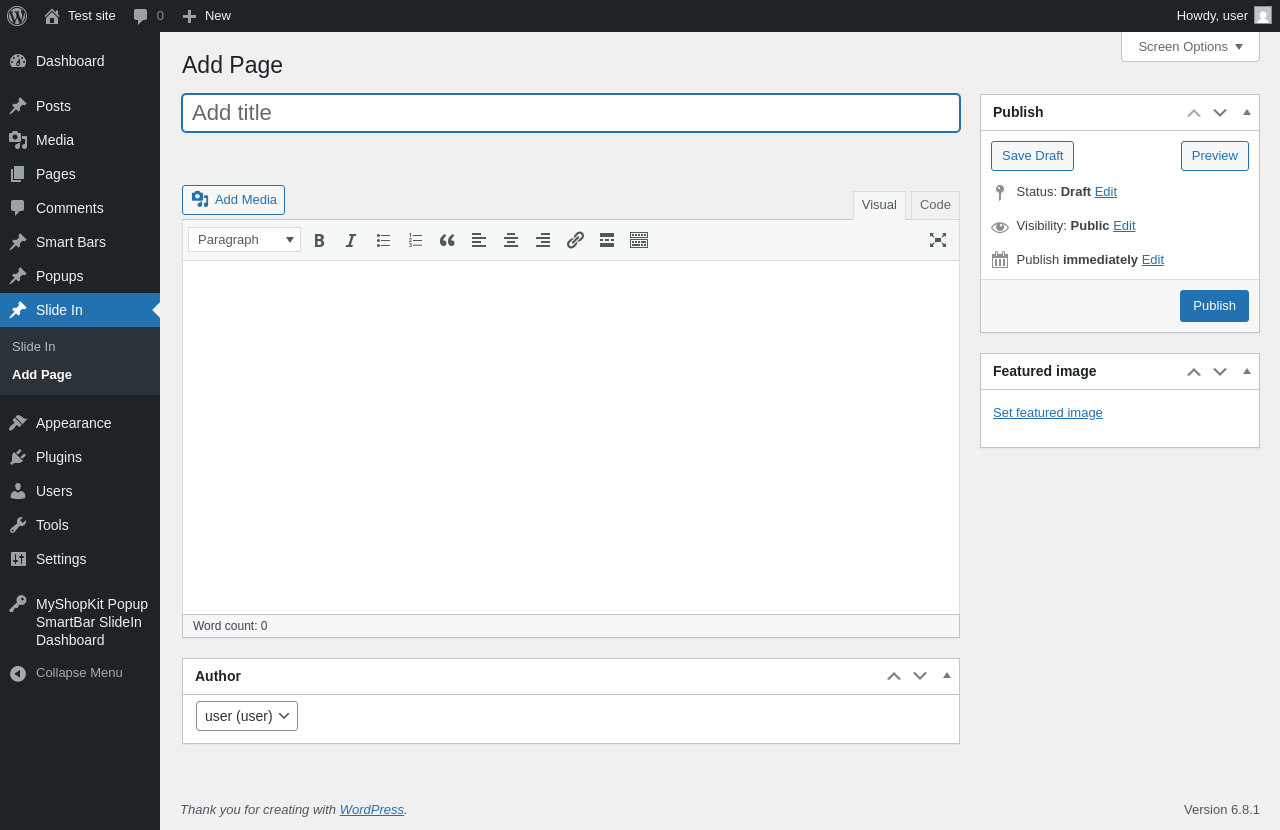The width and height of the screenshot is (1280, 830).
Task: Move Publish box down
Action: [1220, 113]
